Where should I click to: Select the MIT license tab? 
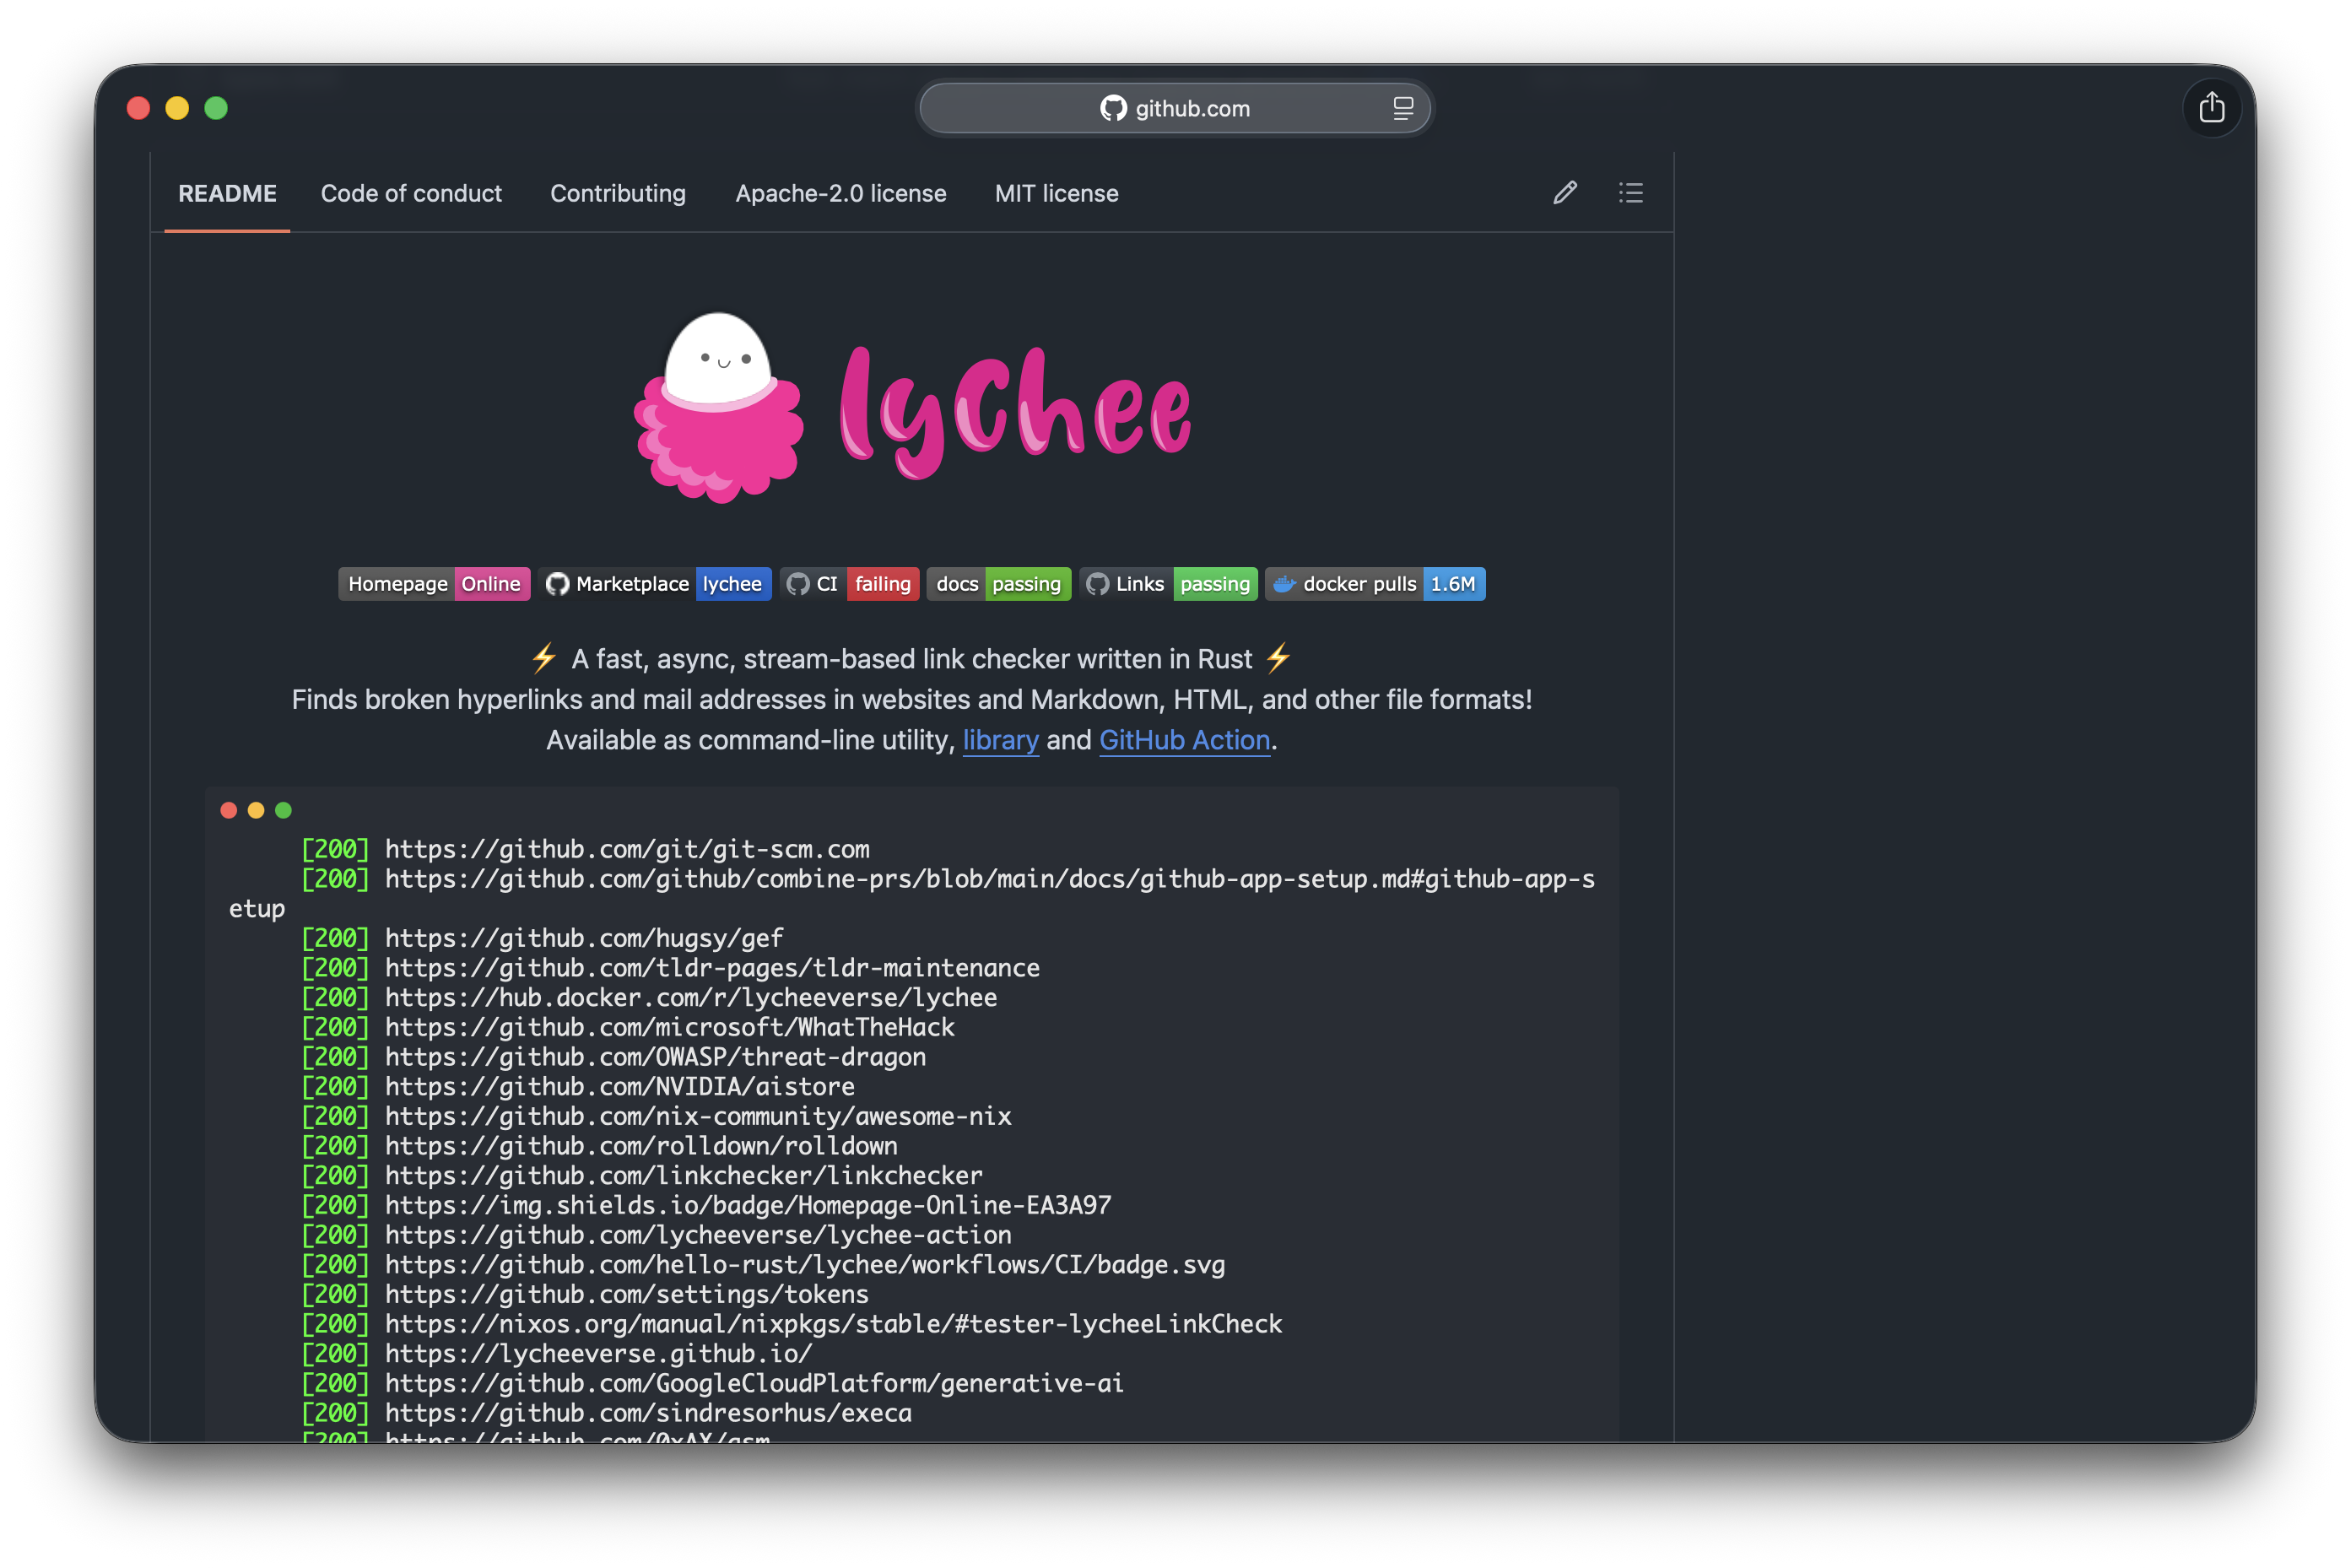click(1056, 193)
